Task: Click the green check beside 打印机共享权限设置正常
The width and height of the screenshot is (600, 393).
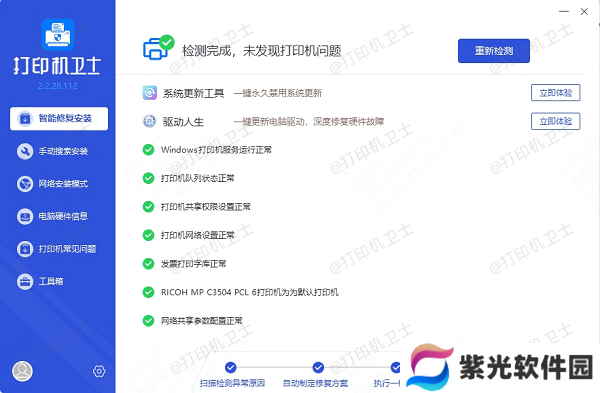Action: point(148,207)
